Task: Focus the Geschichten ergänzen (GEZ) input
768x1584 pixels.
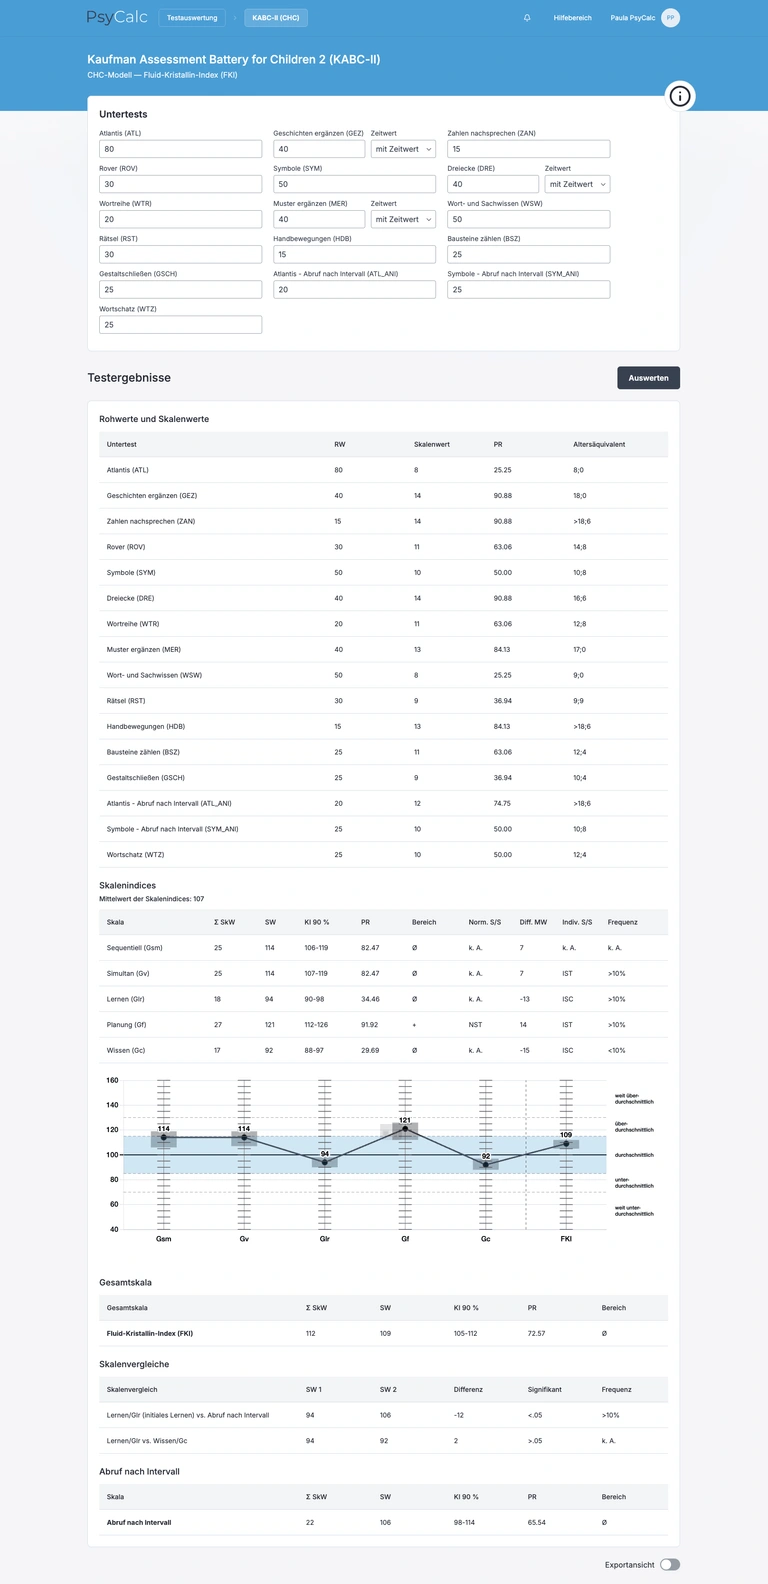Action: 319,149
